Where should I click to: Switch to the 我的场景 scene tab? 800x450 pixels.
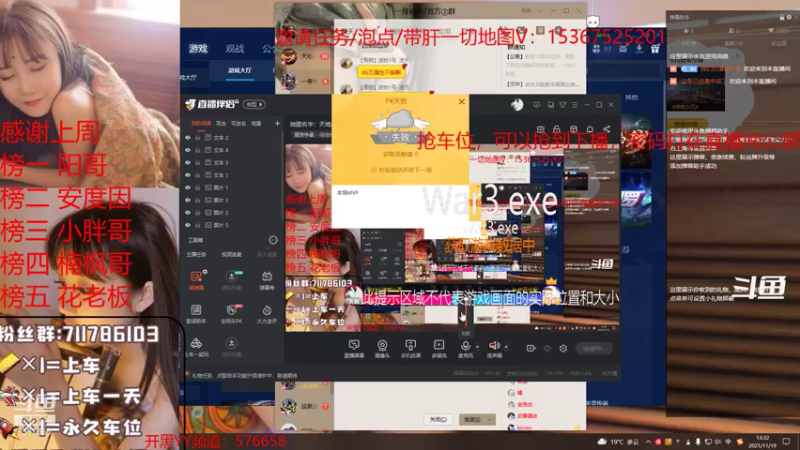pyautogui.click(x=201, y=123)
